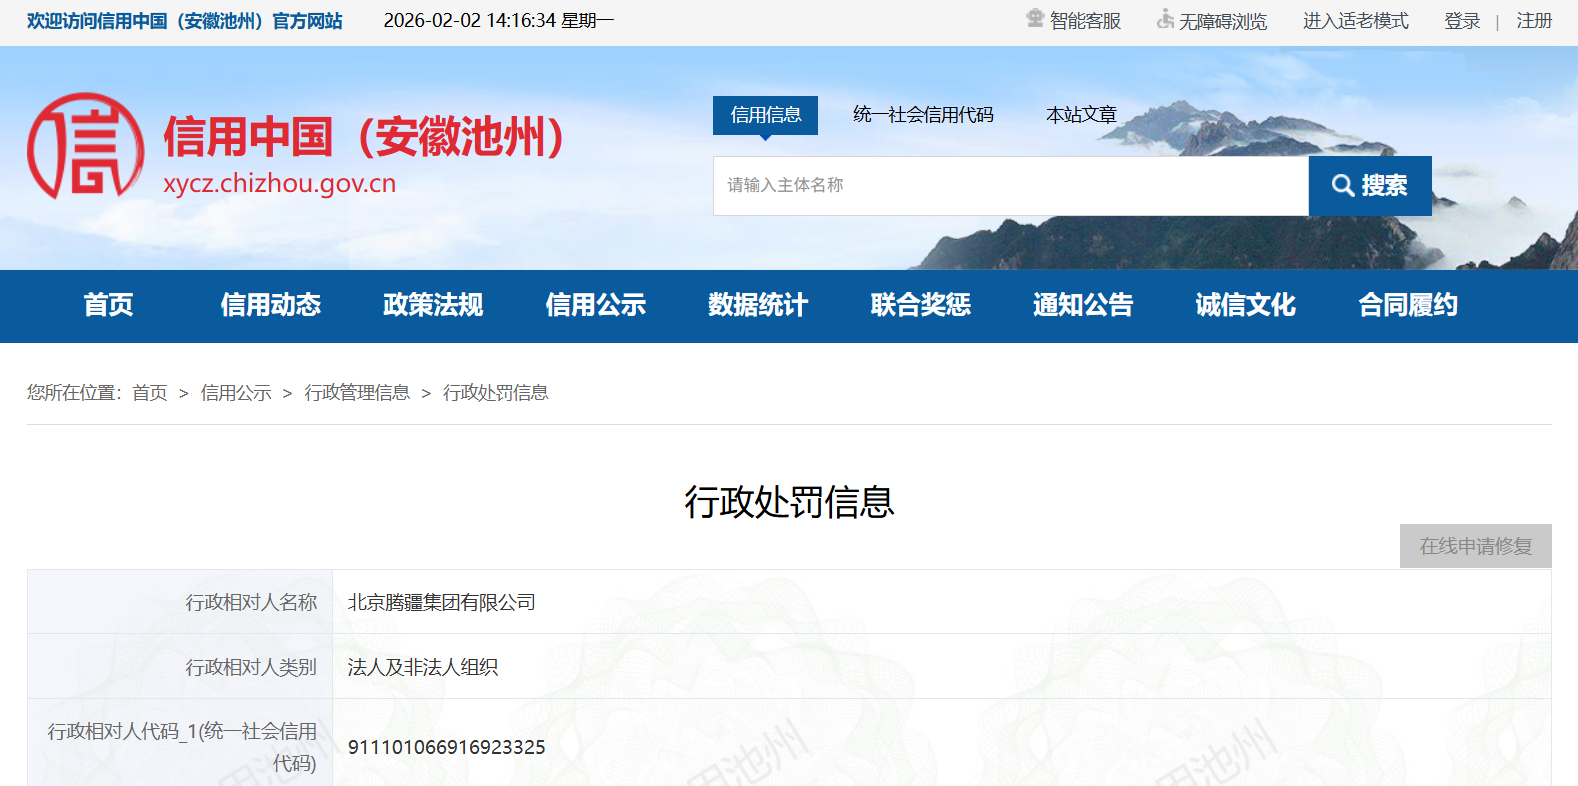
Task: Select the 合同履约 navigation item
Action: click(x=1408, y=305)
